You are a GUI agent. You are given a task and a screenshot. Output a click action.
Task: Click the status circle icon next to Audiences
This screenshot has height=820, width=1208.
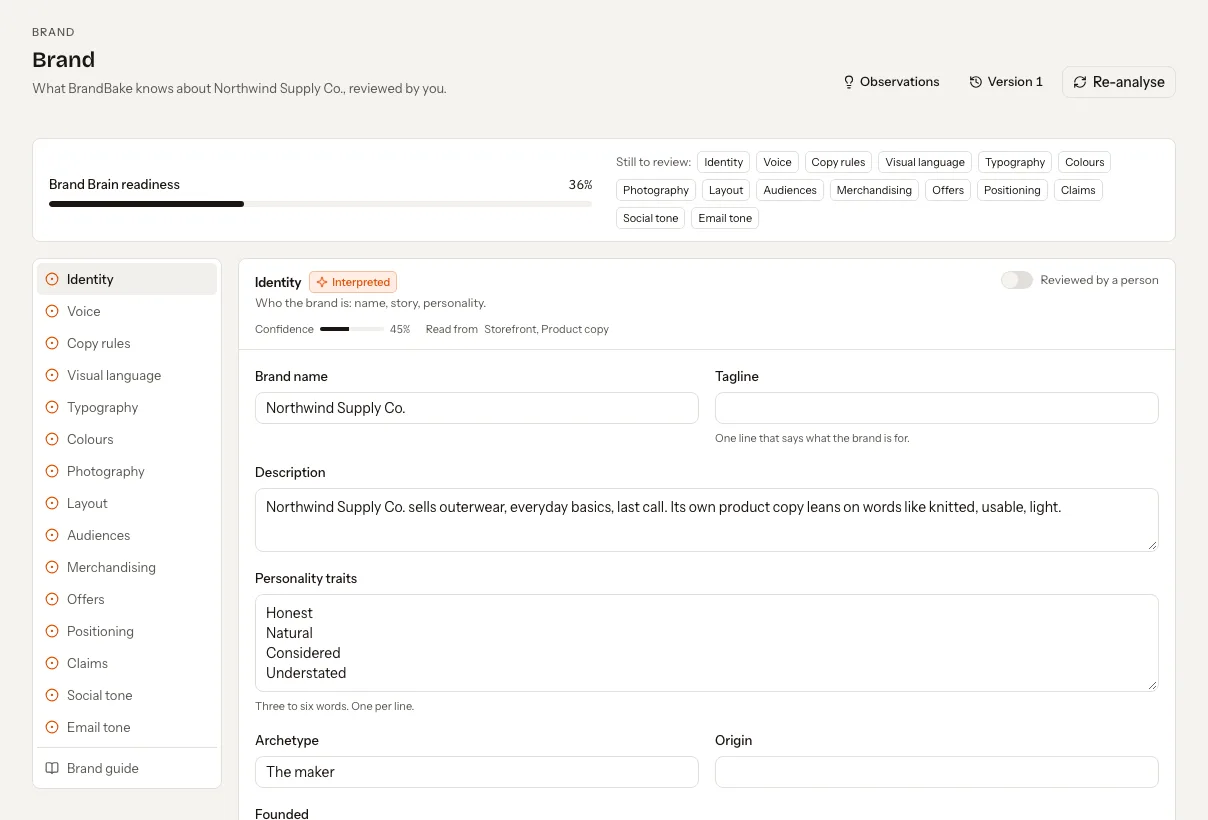coord(52,535)
